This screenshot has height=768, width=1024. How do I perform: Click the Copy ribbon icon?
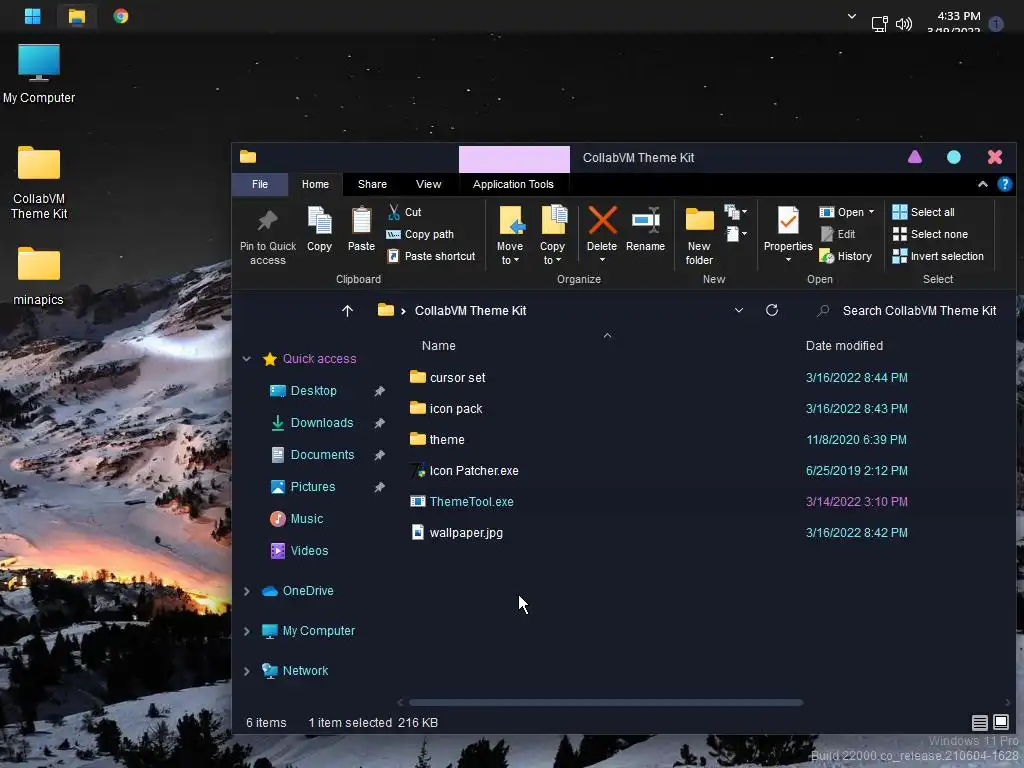tap(319, 229)
